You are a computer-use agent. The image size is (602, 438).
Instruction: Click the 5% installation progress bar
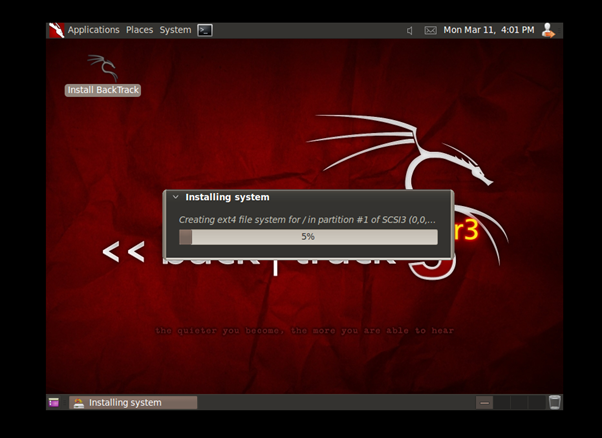click(308, 237)
